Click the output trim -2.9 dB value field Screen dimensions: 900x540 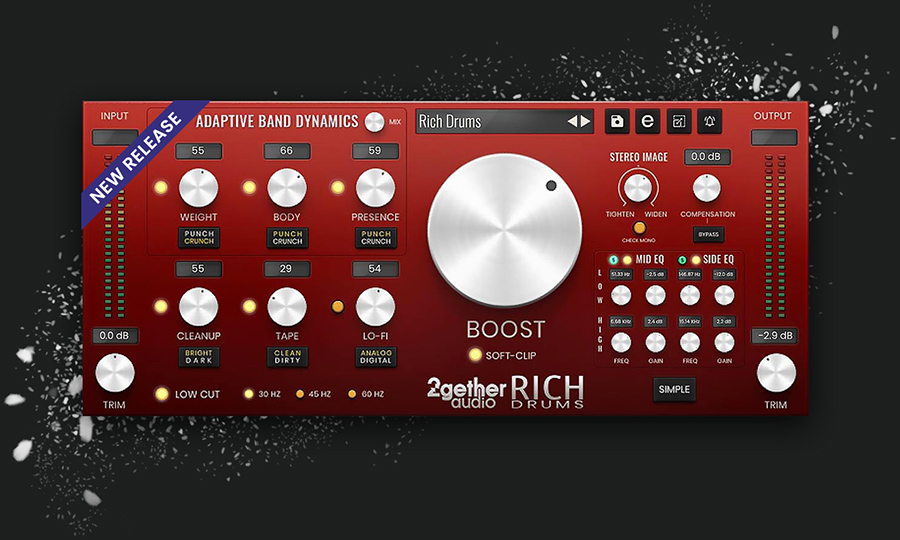775,336
